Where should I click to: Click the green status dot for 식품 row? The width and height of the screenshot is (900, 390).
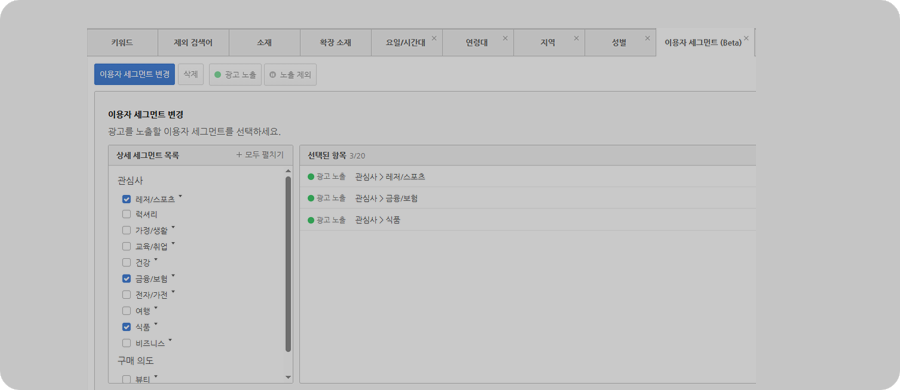tap(311, 220)
